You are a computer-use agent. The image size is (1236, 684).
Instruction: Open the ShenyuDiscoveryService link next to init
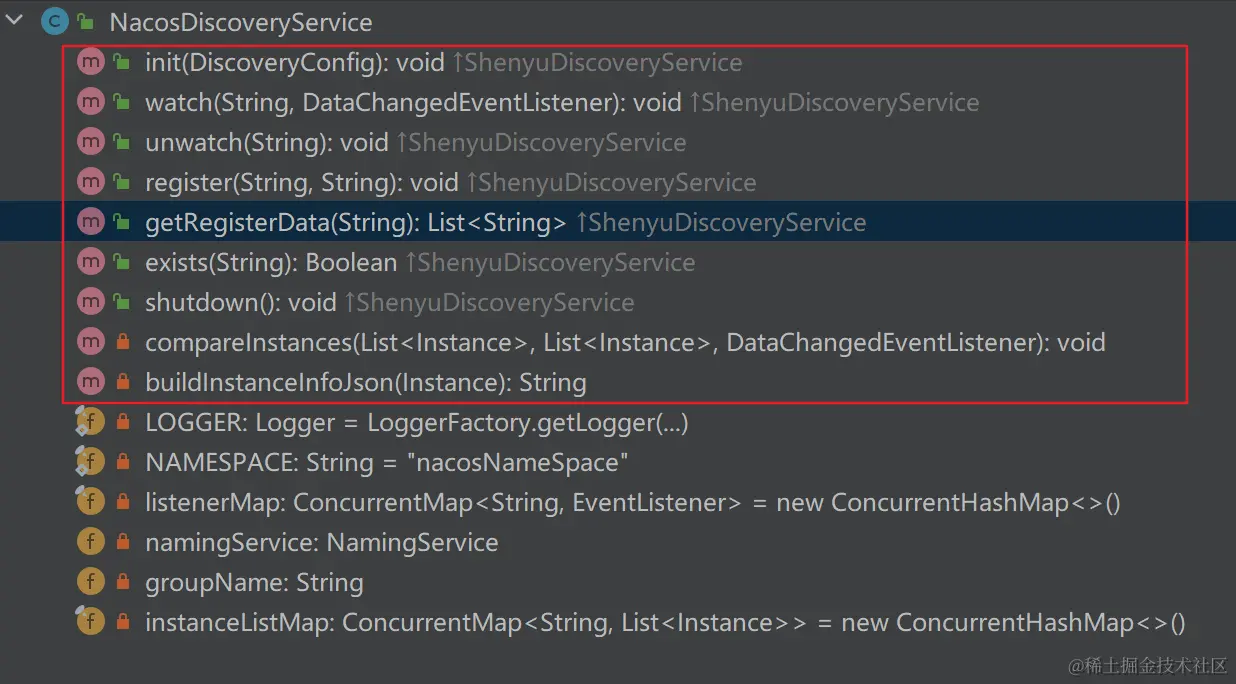click(597, 62)
